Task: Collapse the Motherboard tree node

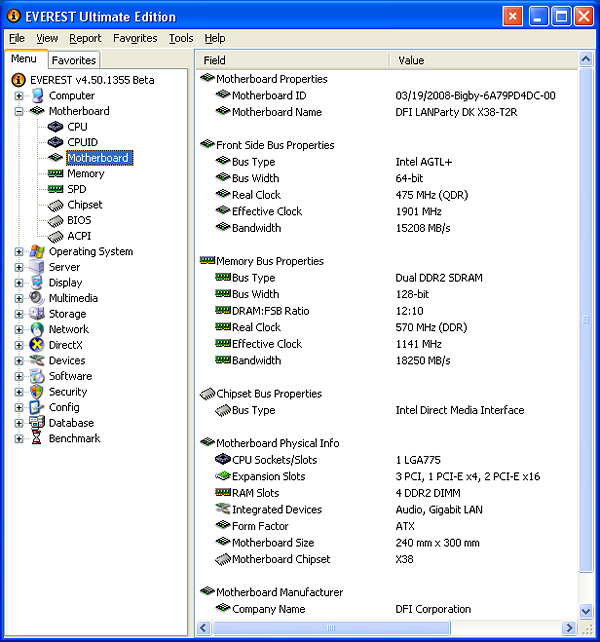Action: click(19, 111)
